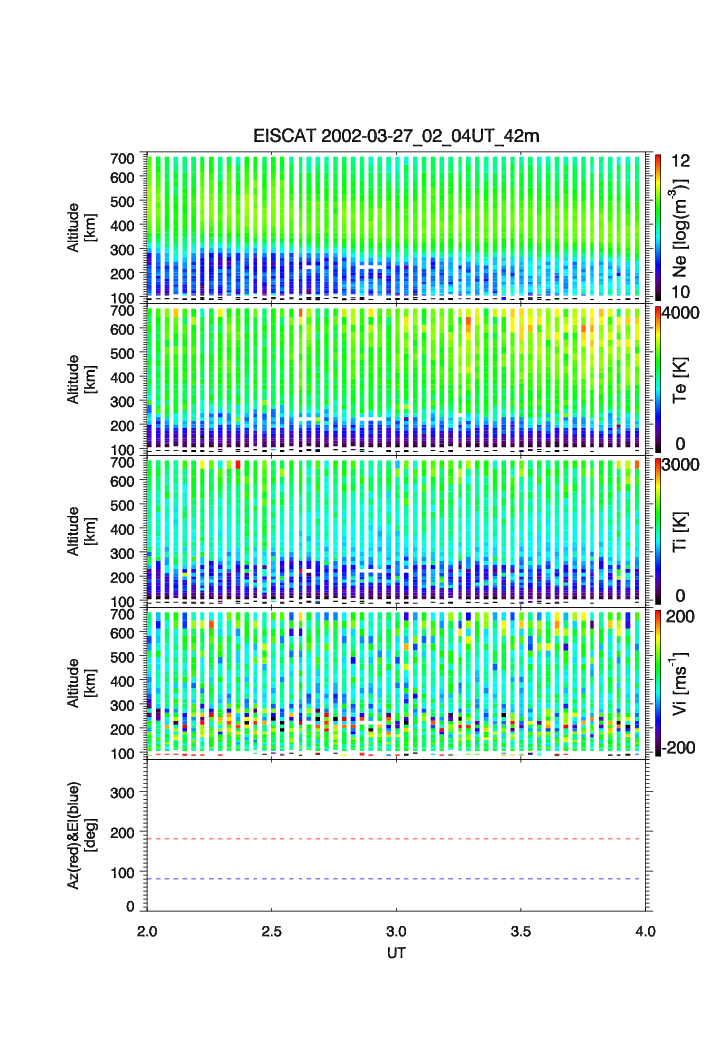
Task: Click the 3.5 tick label on UT axis
Action: [x=521, y=931]
